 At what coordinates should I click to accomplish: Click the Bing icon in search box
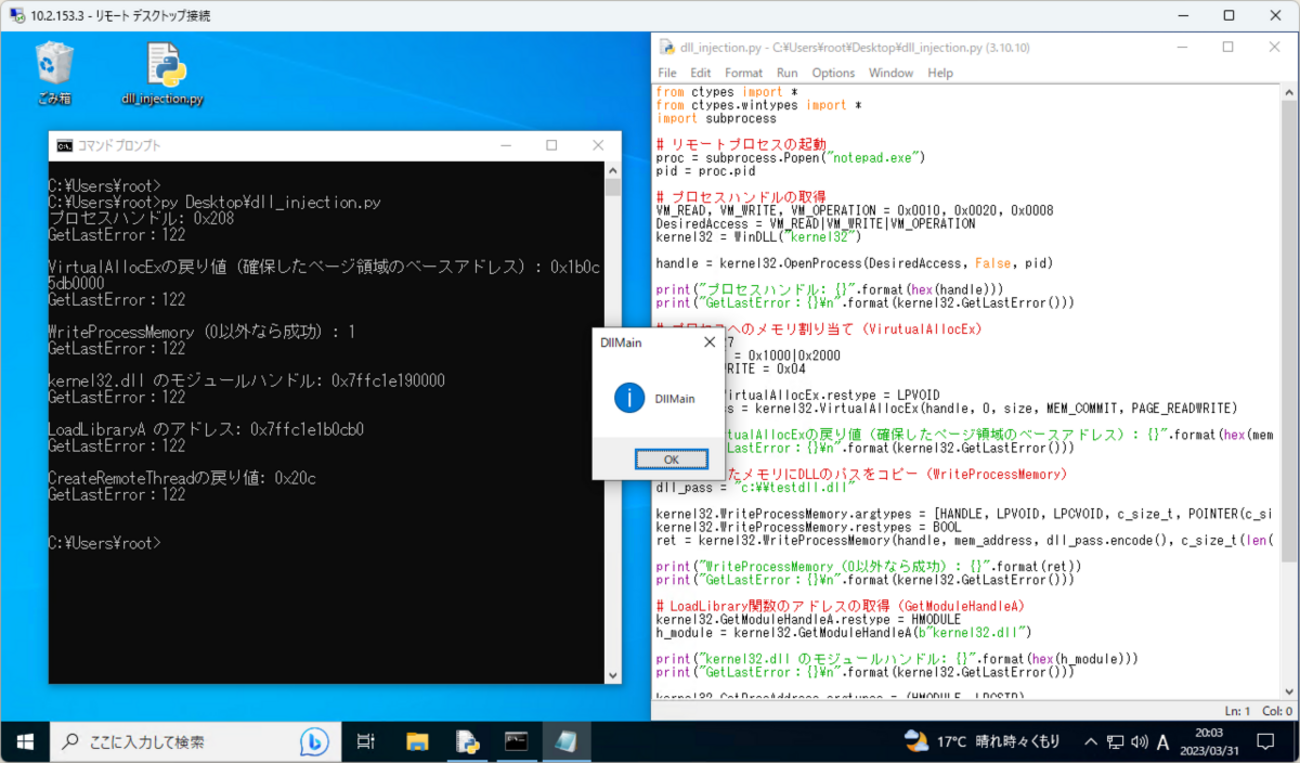click(x=314, y=742)
